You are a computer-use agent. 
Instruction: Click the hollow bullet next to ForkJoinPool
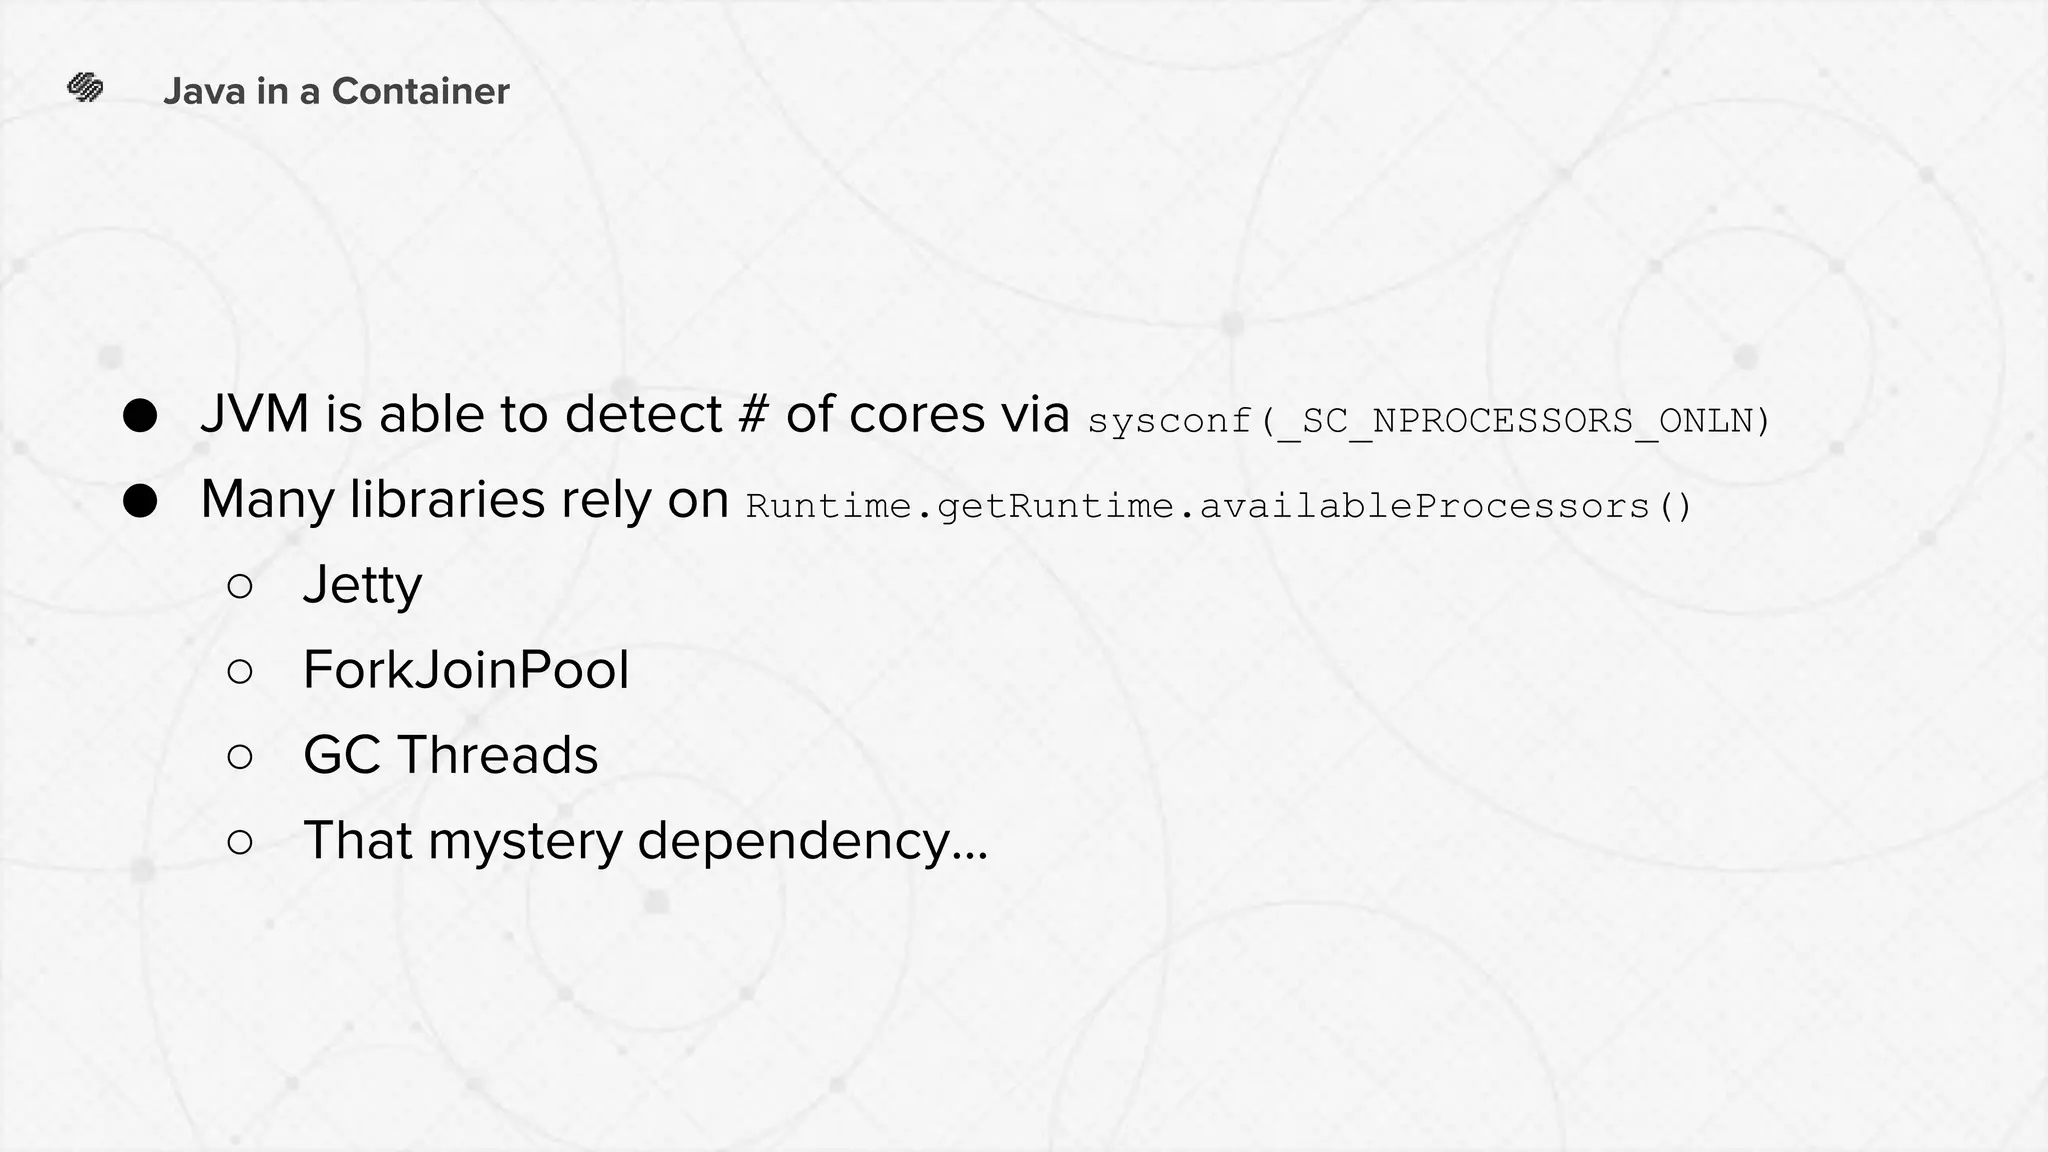(240, 671)
